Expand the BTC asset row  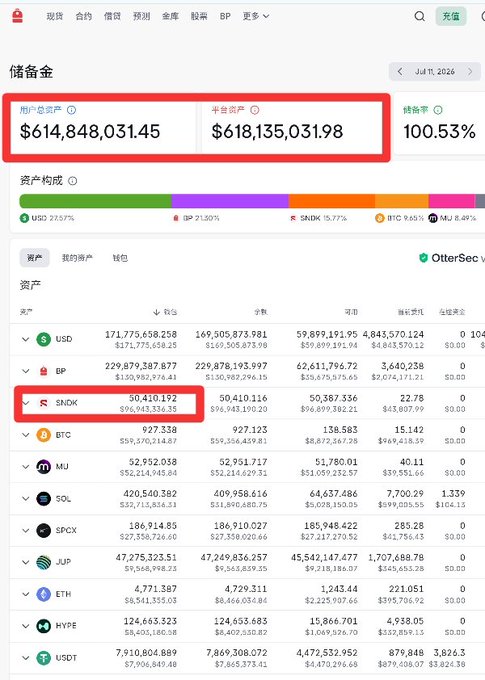26,435
